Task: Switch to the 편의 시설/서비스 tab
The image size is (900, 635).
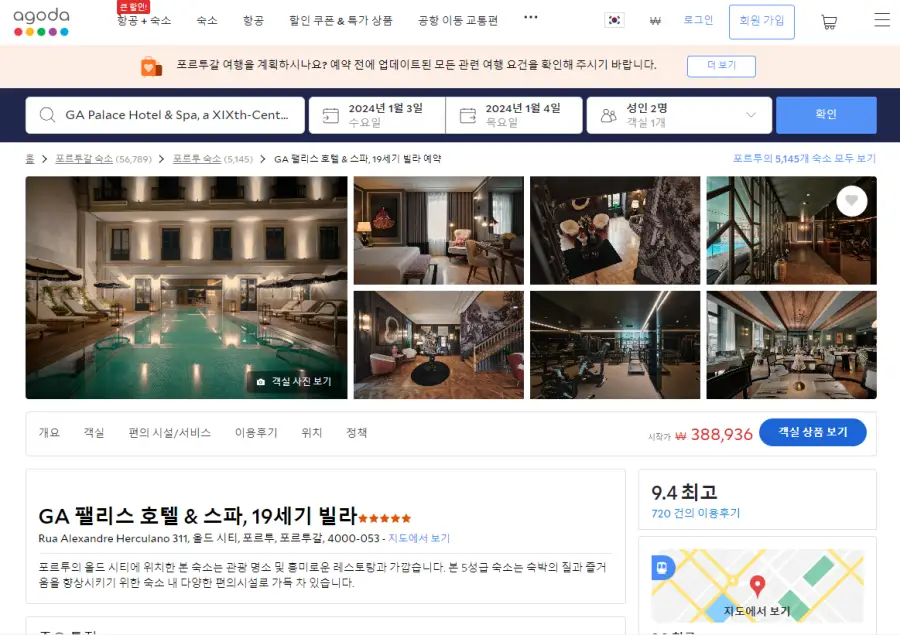Action: [170, 433]
